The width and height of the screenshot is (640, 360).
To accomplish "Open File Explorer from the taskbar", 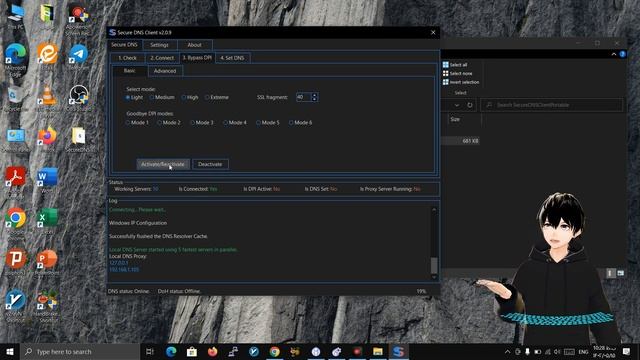I will pyautogui.click(x=378, y=351).
